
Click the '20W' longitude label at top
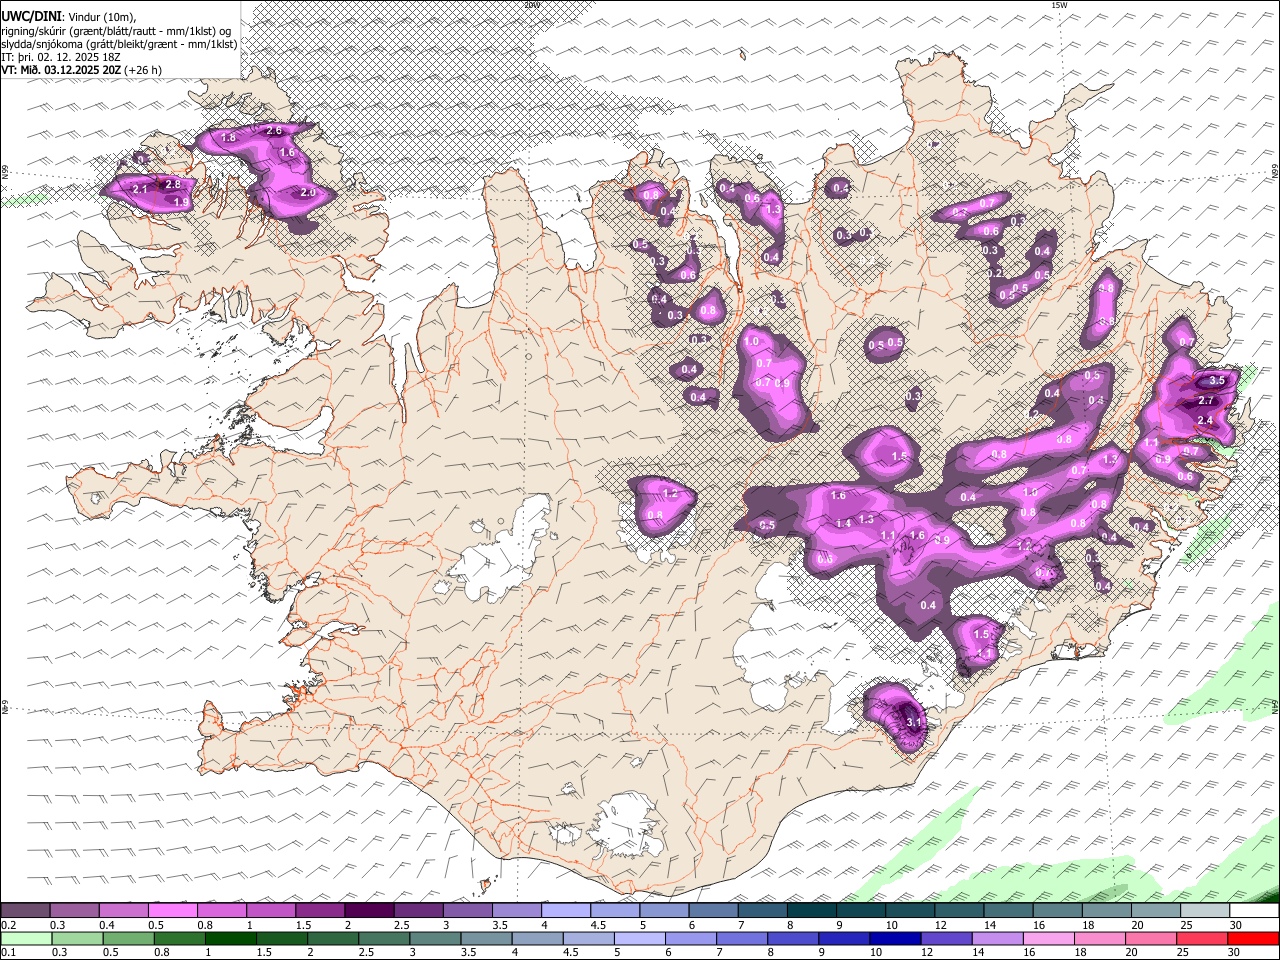click(531, 5)
